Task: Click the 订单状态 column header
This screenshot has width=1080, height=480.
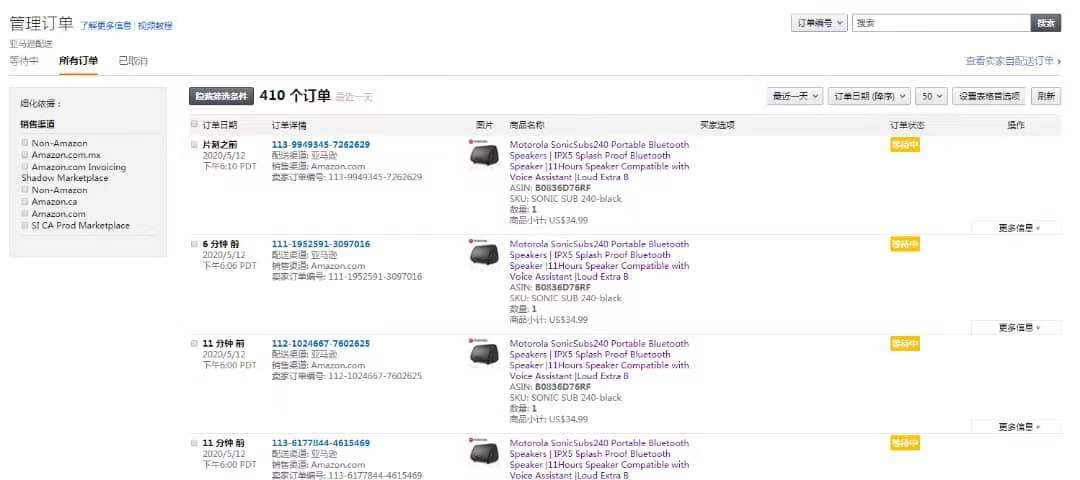Action: 907,125
